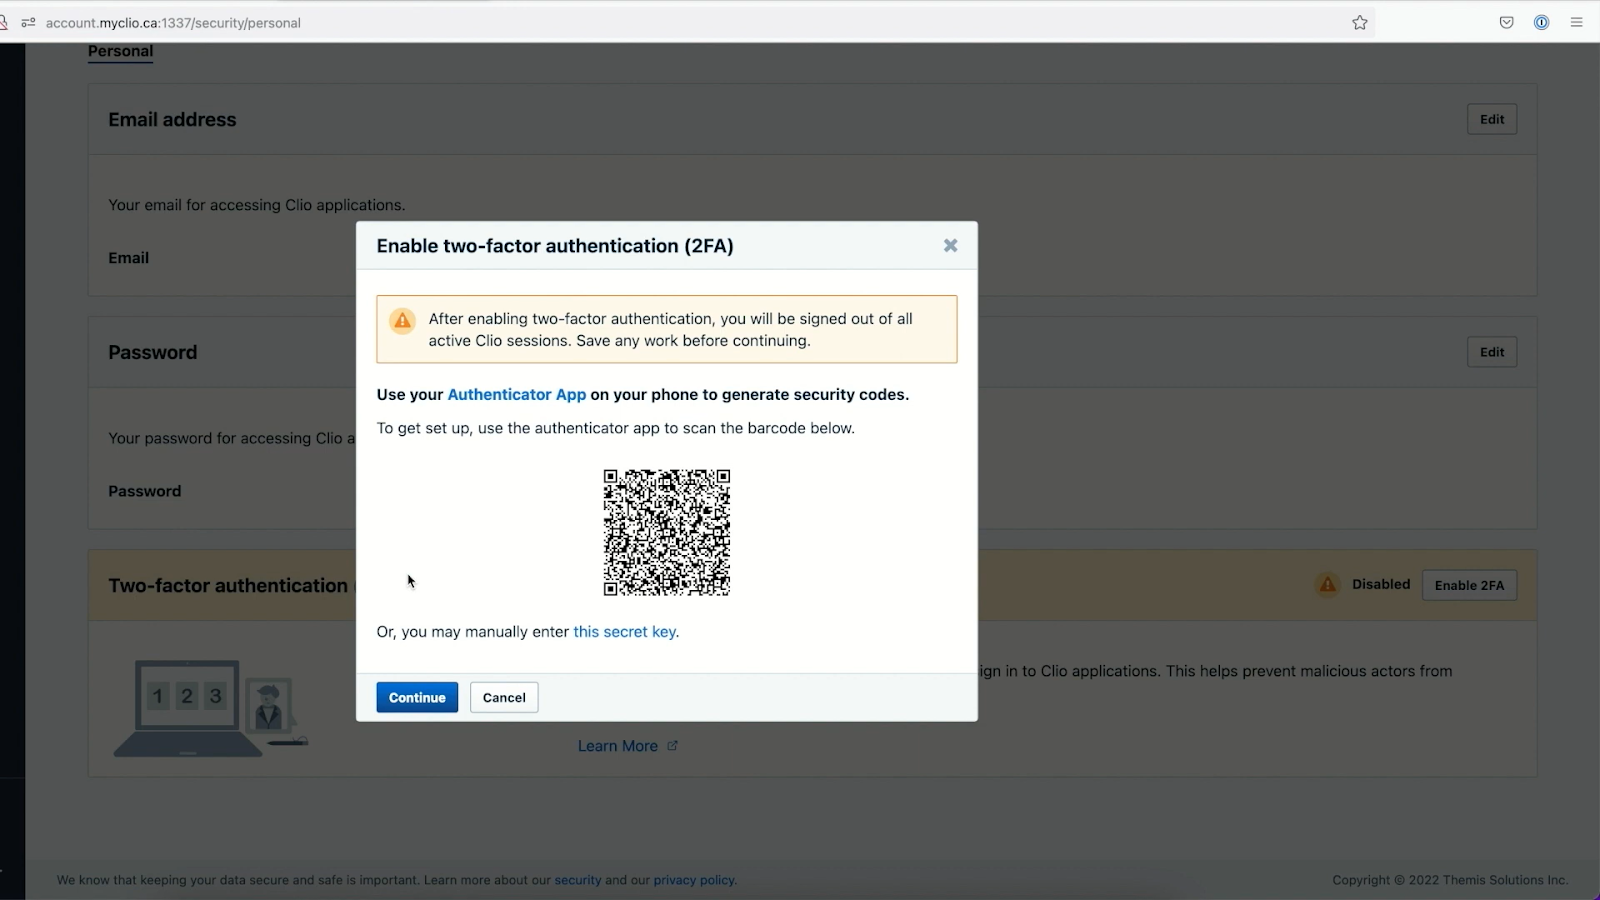Open the password manager extension icon
The width and height of the screenshot is (1600, 900).
point(1541,22)
